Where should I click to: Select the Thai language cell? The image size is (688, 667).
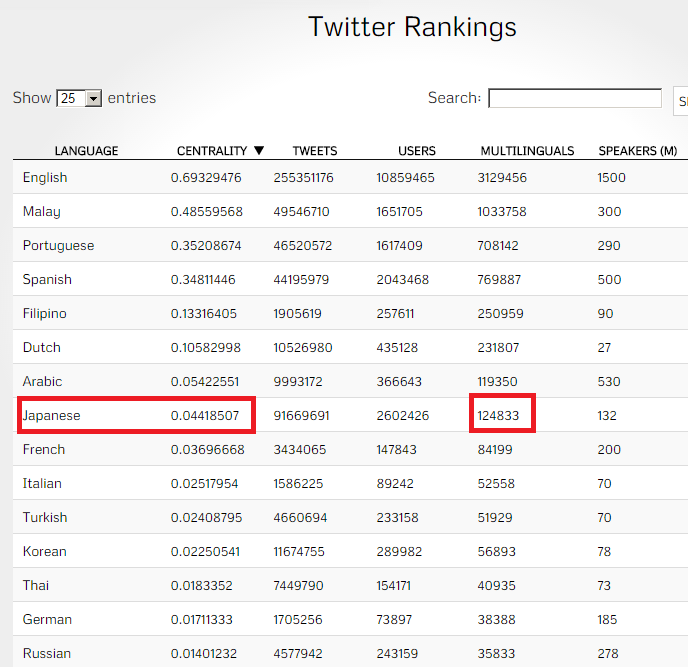click(36, 585)
